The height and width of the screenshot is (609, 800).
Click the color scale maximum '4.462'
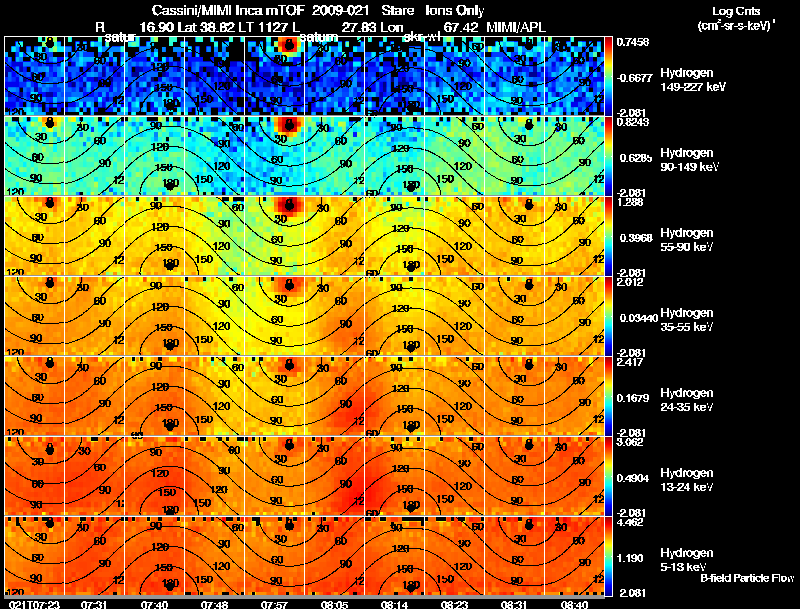630,522
